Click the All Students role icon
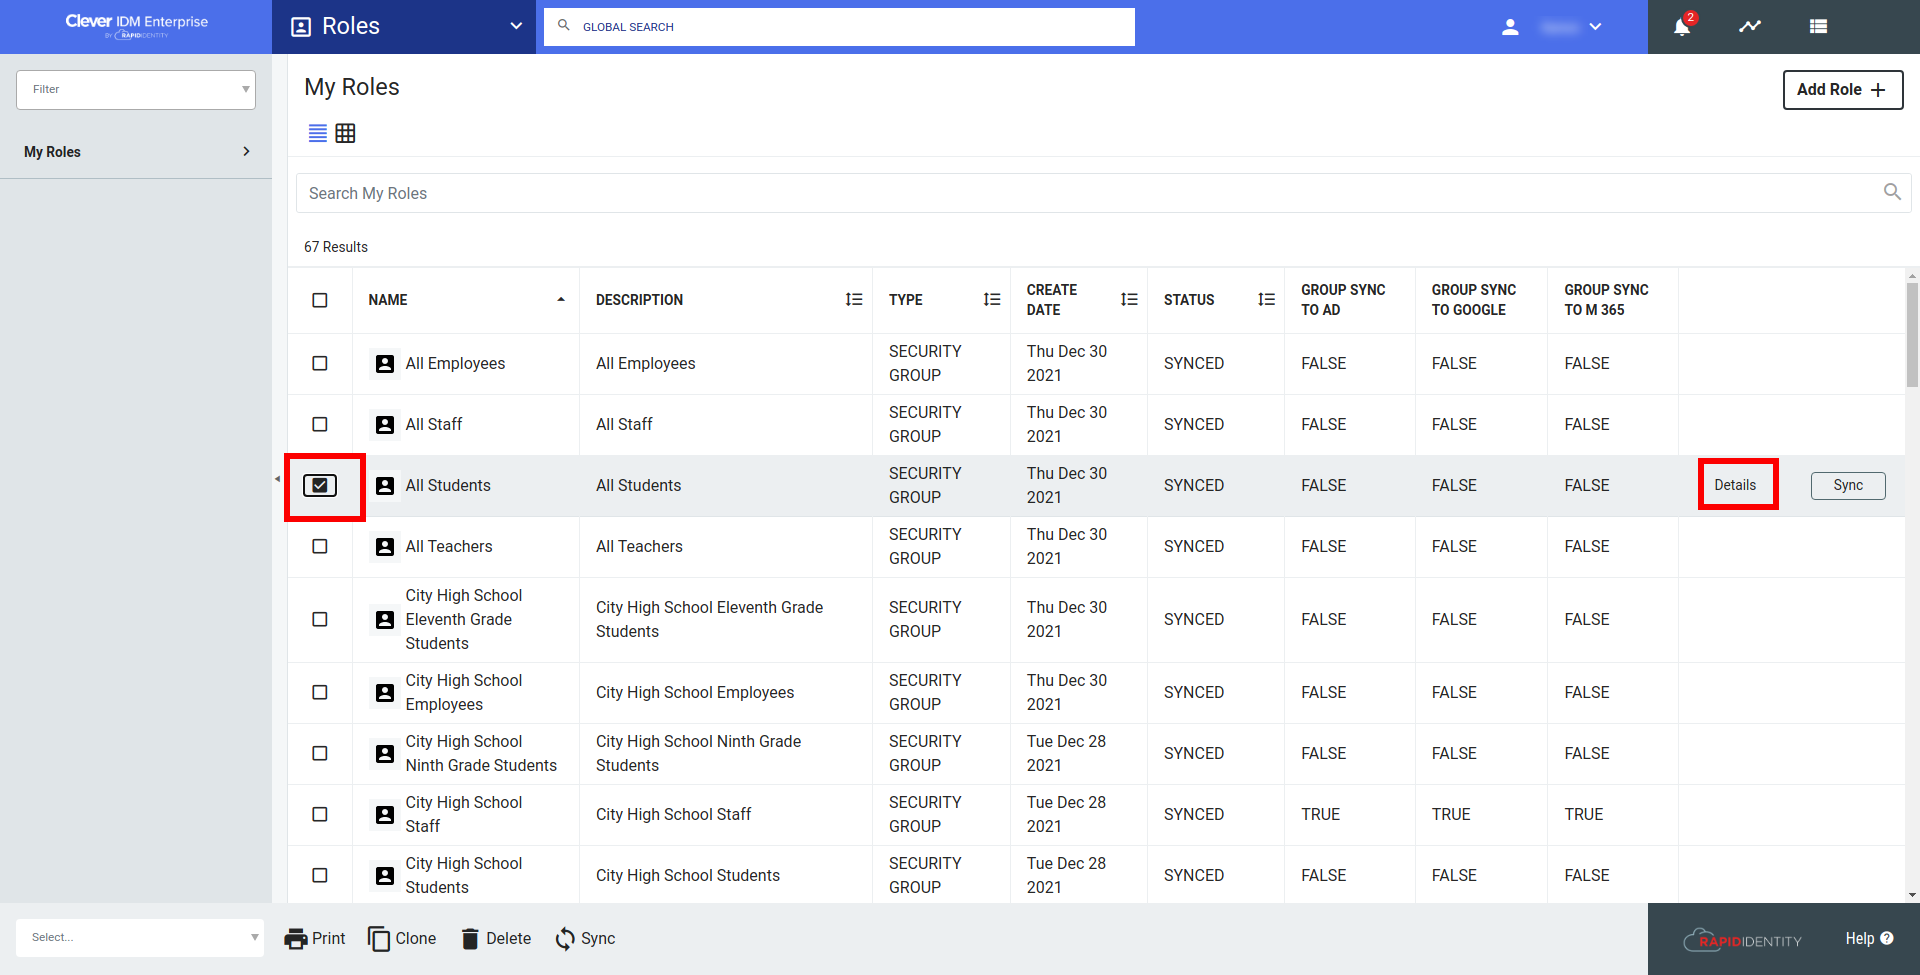The width and height of the screenshot is (1920, 975). click(x=385, y=486)
